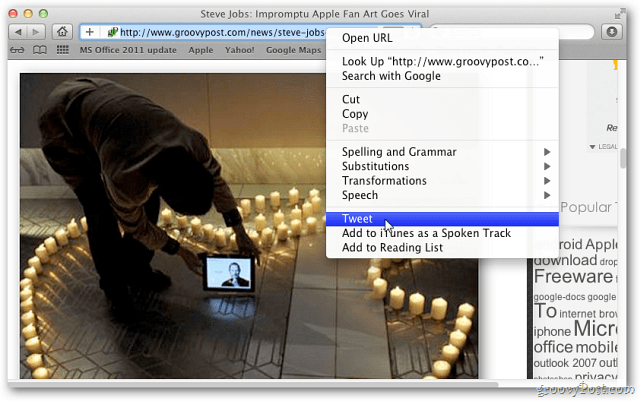Click the office tag link
The width and height of the screenshot is (640, 401).
pyautogui.click(x=553, y=347)
